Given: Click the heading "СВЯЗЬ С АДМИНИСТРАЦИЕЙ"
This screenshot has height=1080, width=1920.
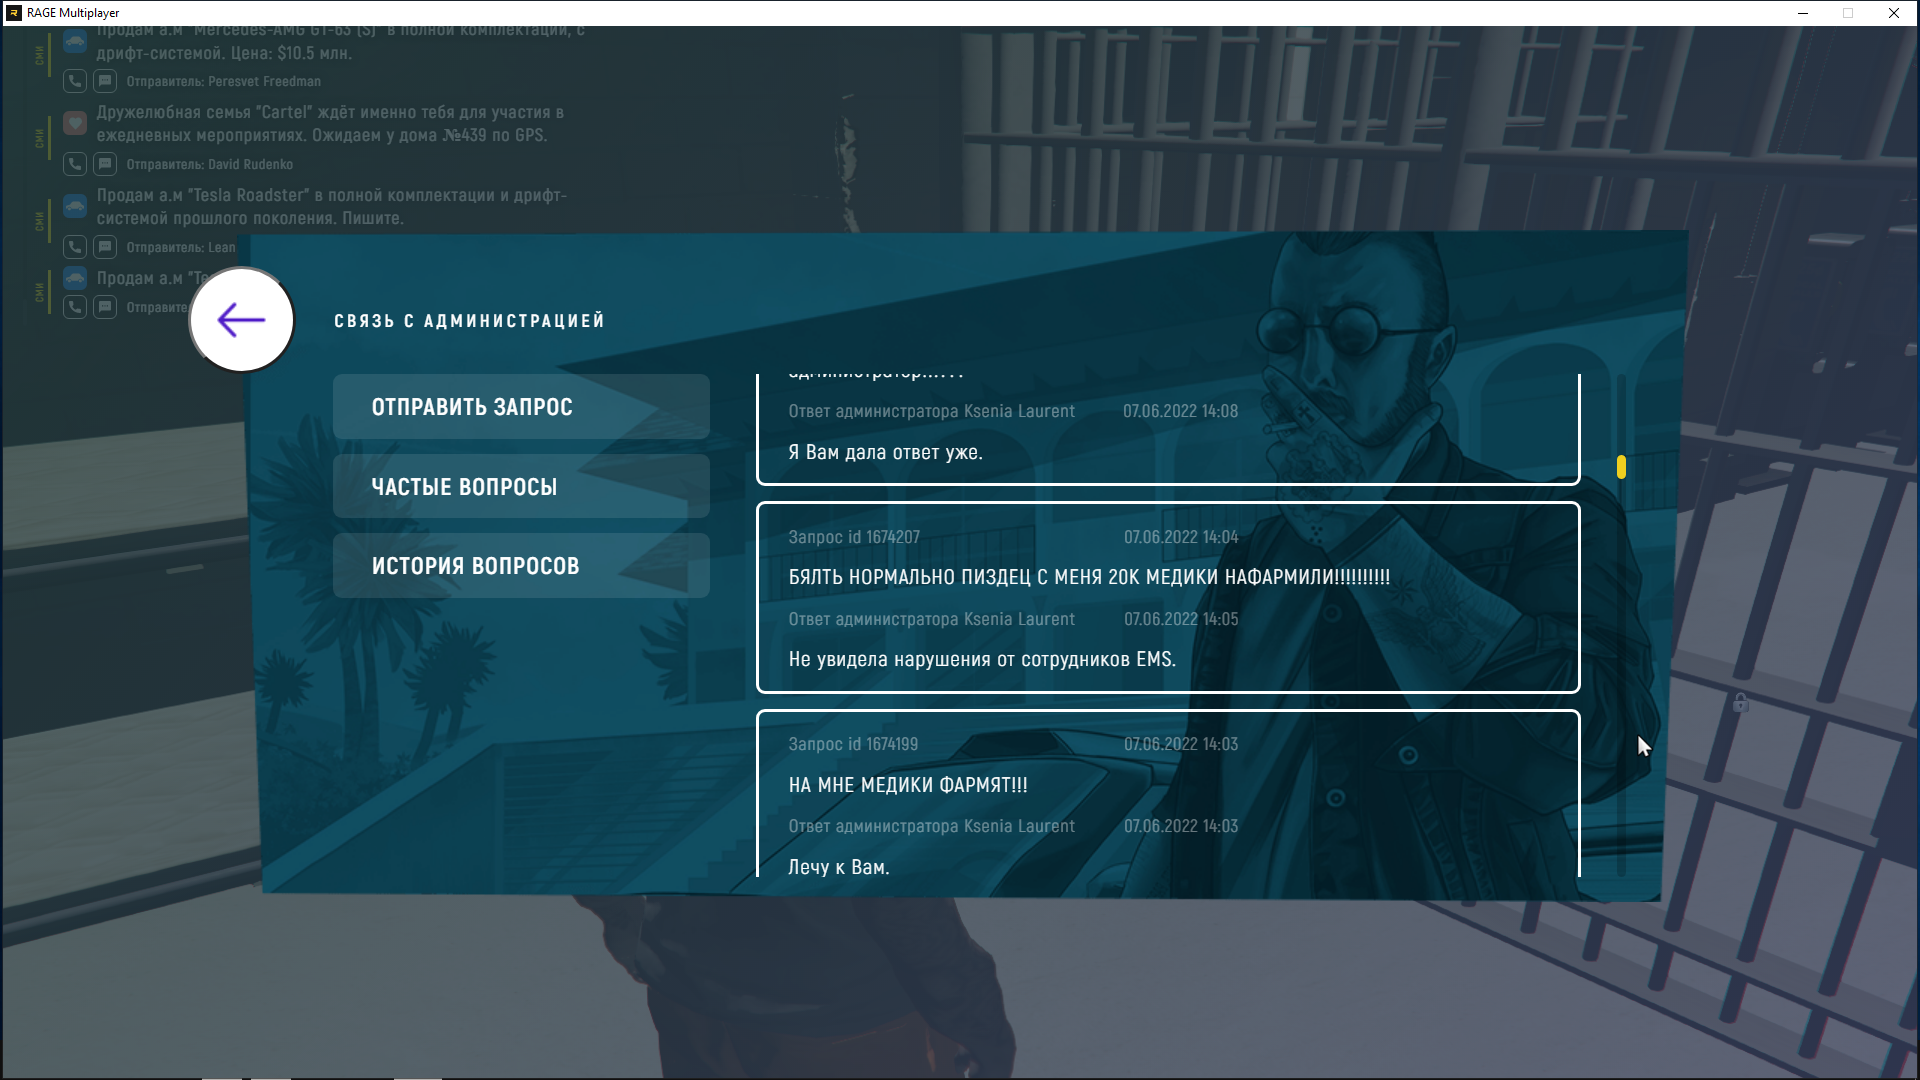Looking at the screenshot, I should (x=470, y=321).
